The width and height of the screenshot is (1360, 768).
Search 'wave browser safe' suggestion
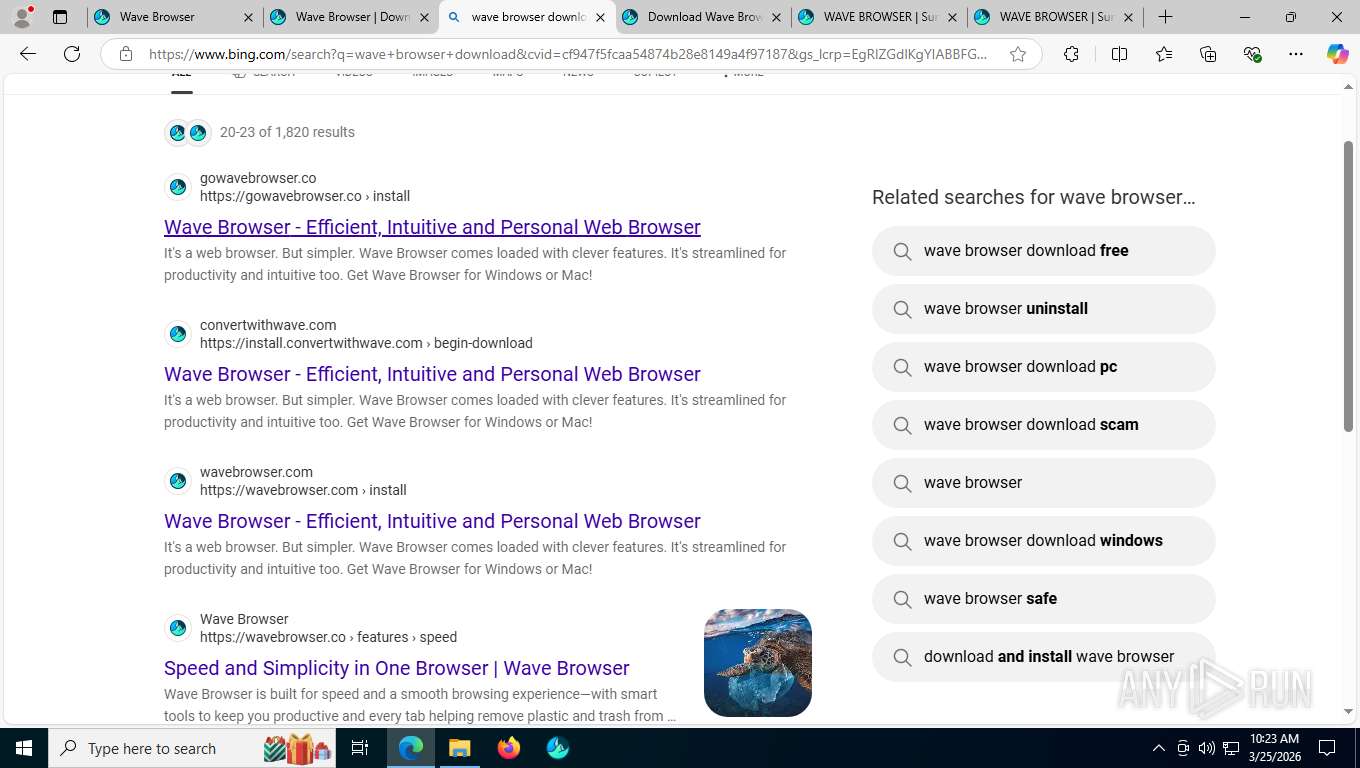click(1043, 599)
